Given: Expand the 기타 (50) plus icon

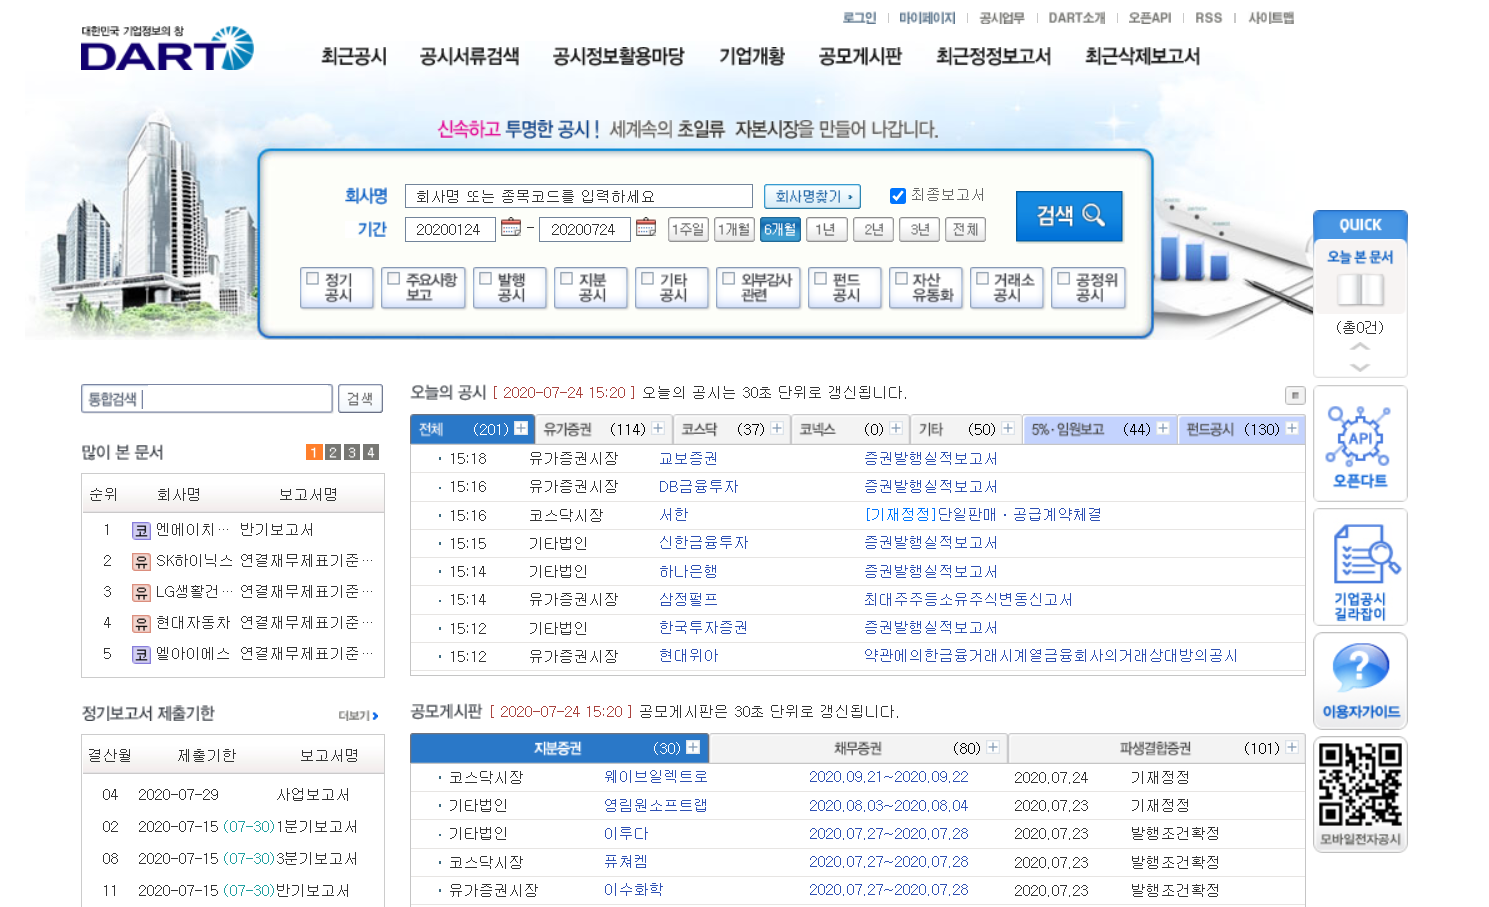Looking at the screenshot, I should (x=1008, y=428).
